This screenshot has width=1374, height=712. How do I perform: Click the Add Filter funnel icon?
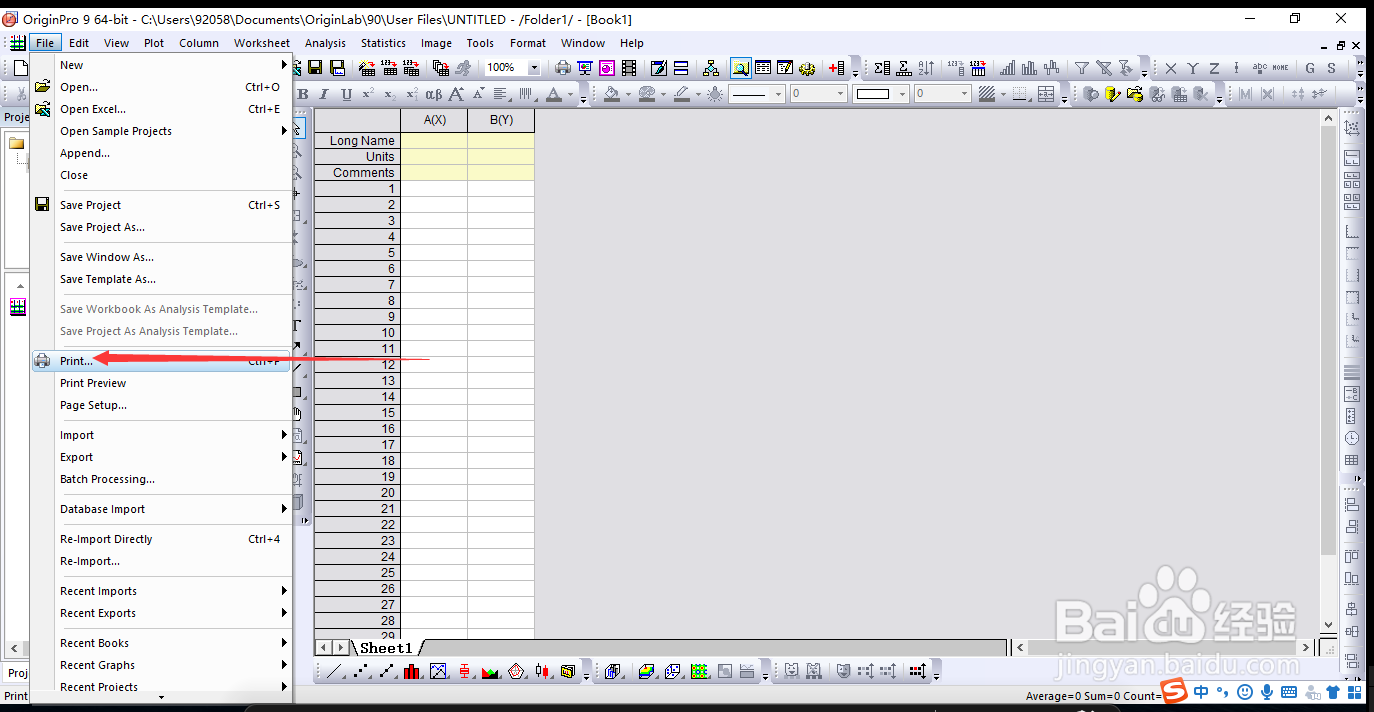point(1082,68)
